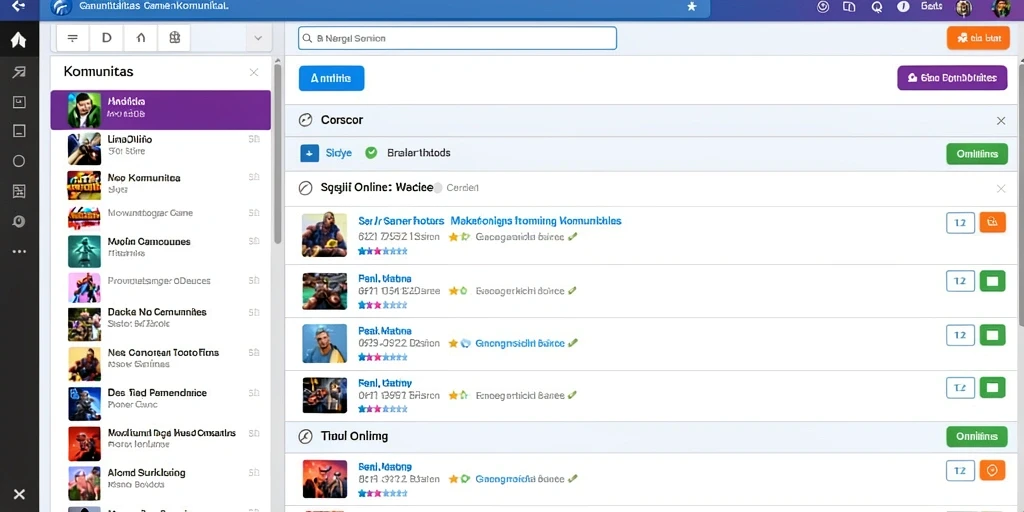Click the X icon at the sidebar bottom
1024x512 pixels.
19,494
